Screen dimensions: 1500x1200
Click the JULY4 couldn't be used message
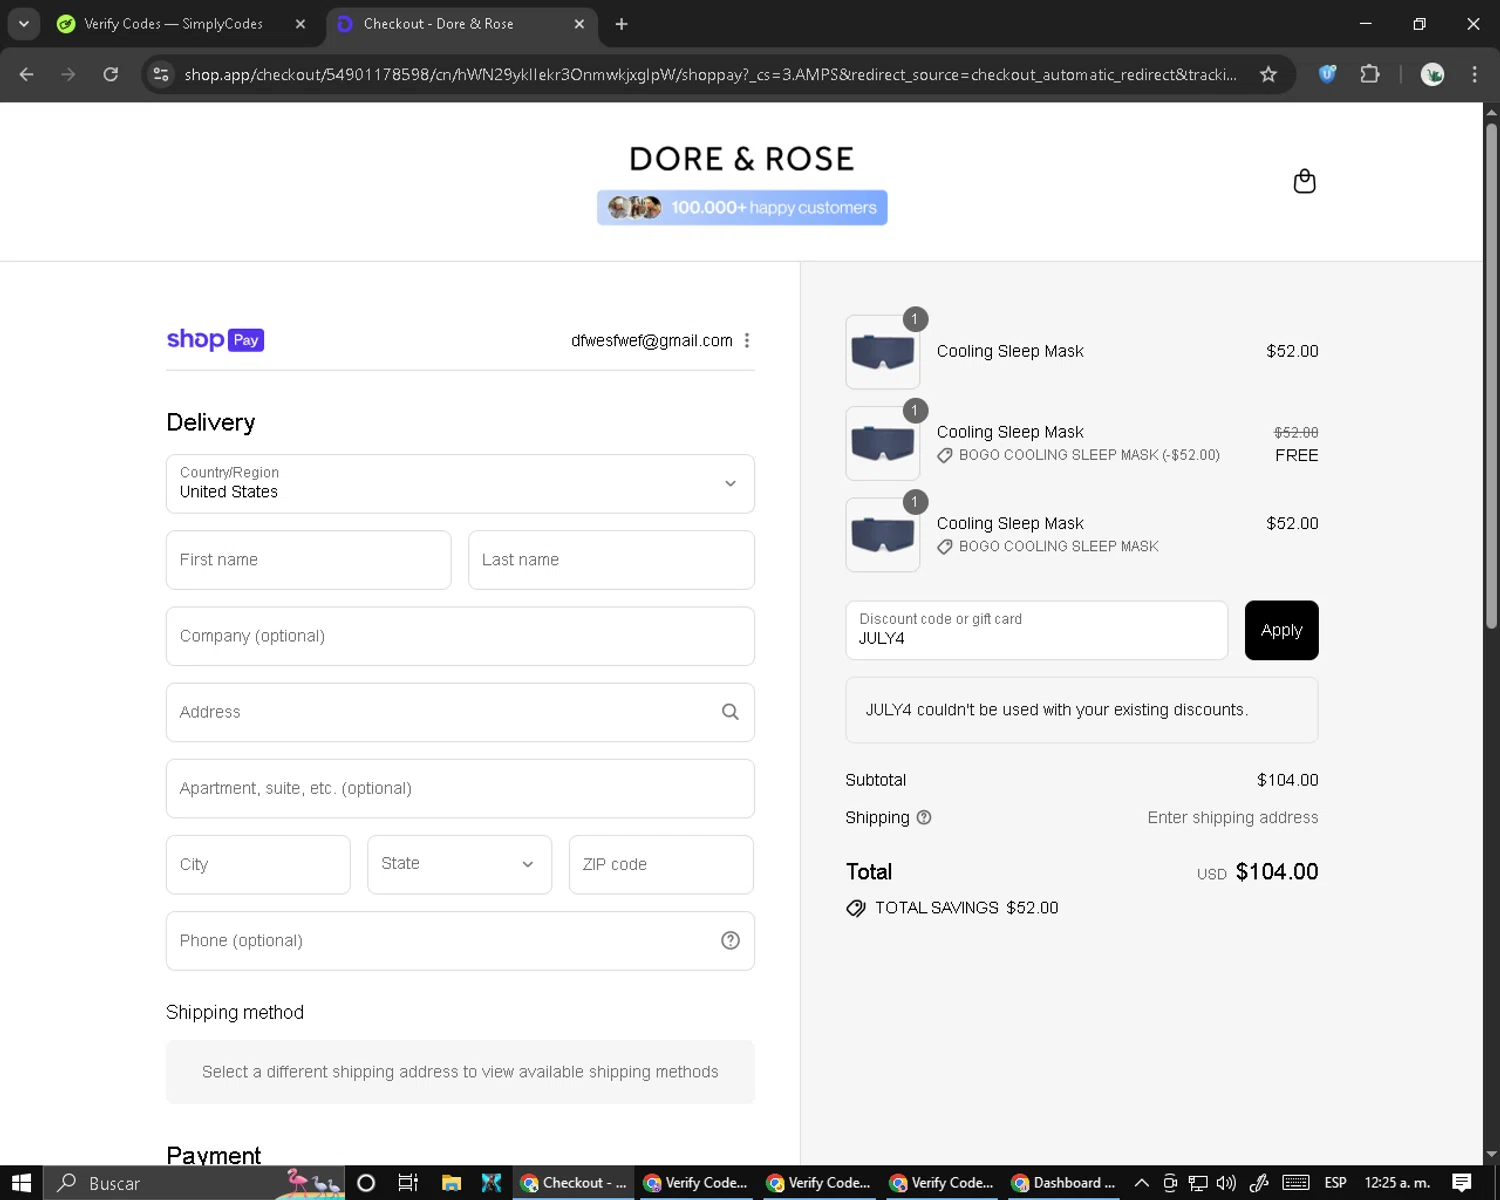[x=1081, y=710]
